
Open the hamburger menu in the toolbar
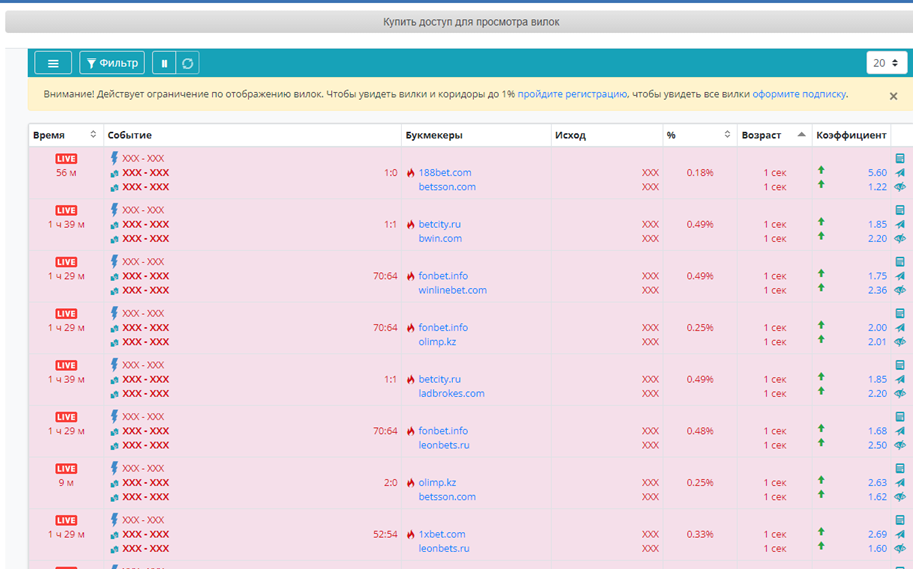pos(53,63)
